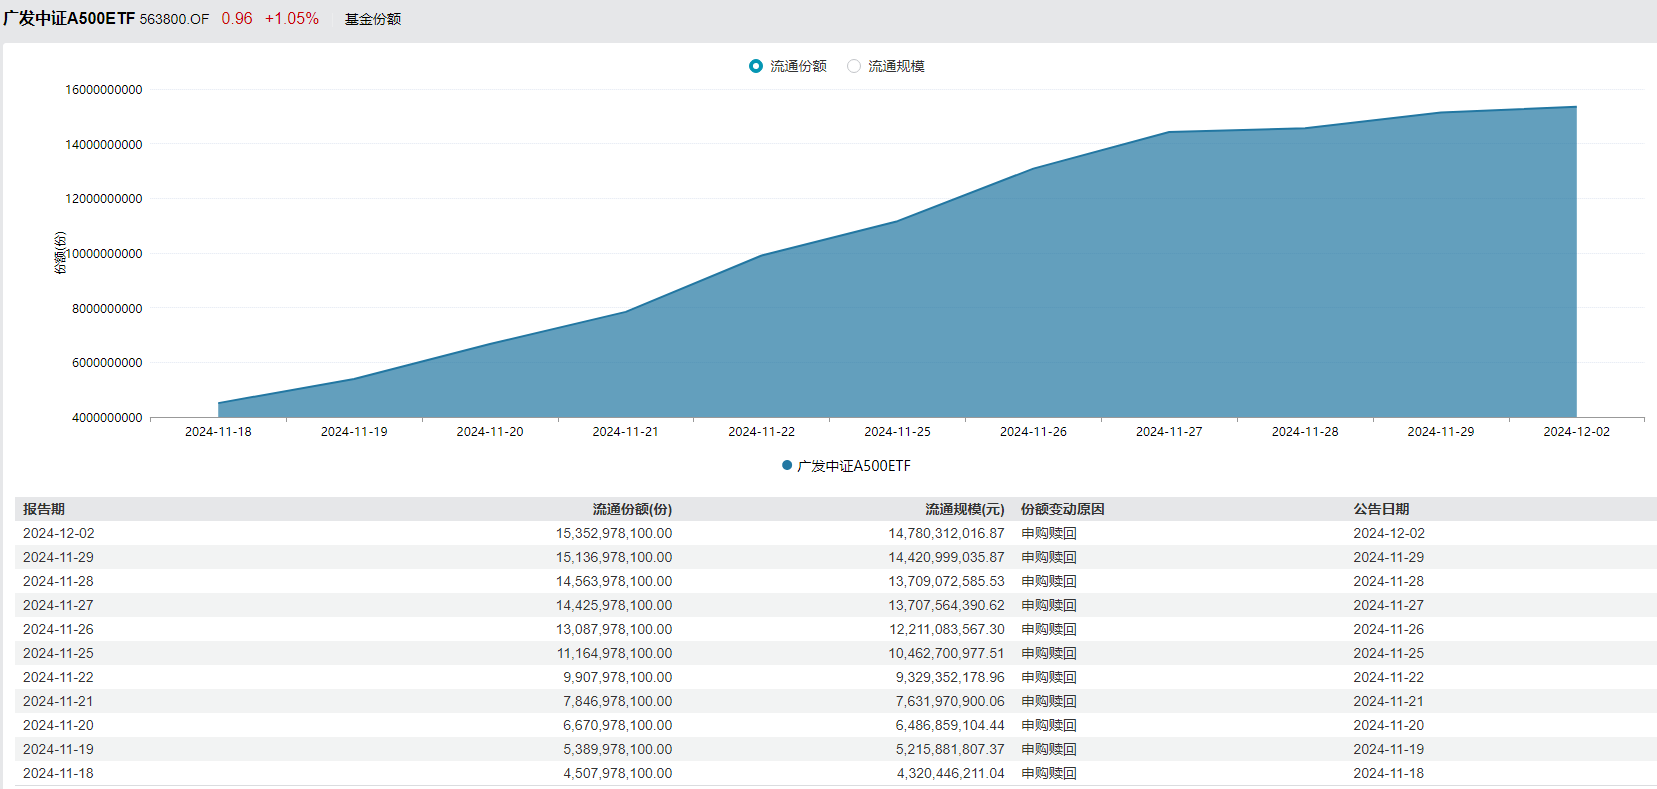The height and width of the screenshot is (789, 1657).
Task: Click the scale value 9,329,352,178.96
Action: (x=950, y=677)
